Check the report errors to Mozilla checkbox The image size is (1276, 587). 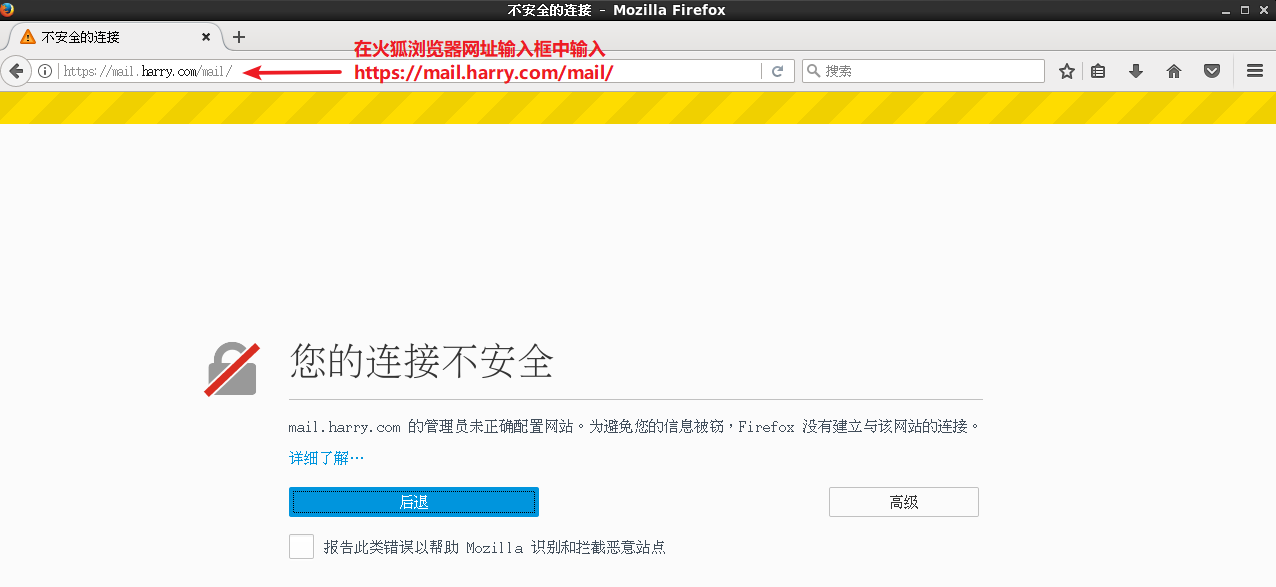click(301, 547)
